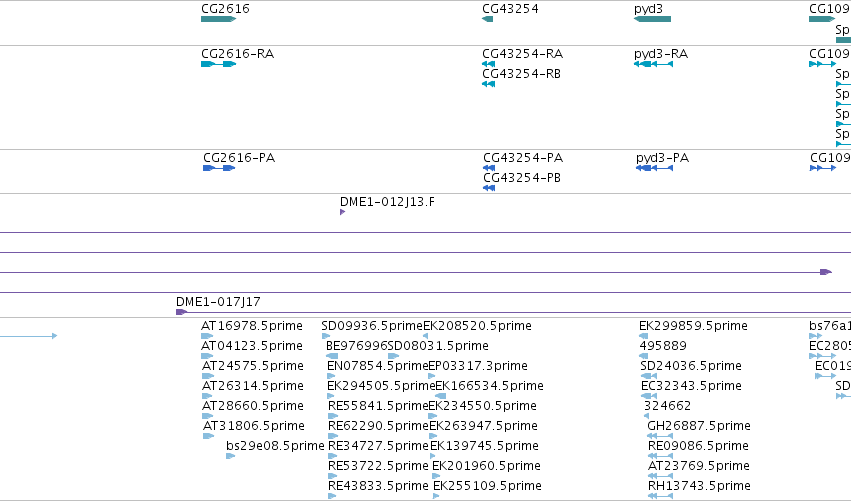The height and width of the screenshot is (501, 851).
Task: Click the AT28660.5prime label
Action: [x=252, y=406]
